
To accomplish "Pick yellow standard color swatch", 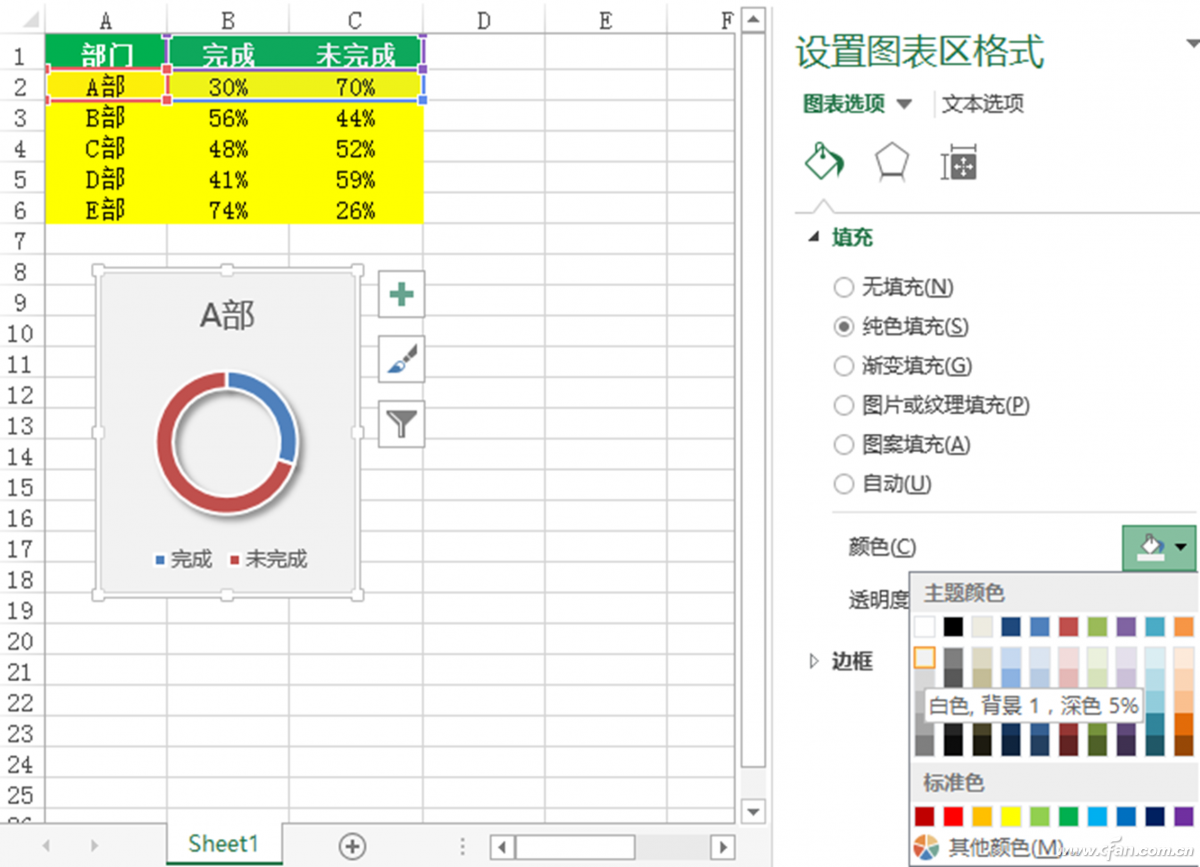I will coord(1011,816).
